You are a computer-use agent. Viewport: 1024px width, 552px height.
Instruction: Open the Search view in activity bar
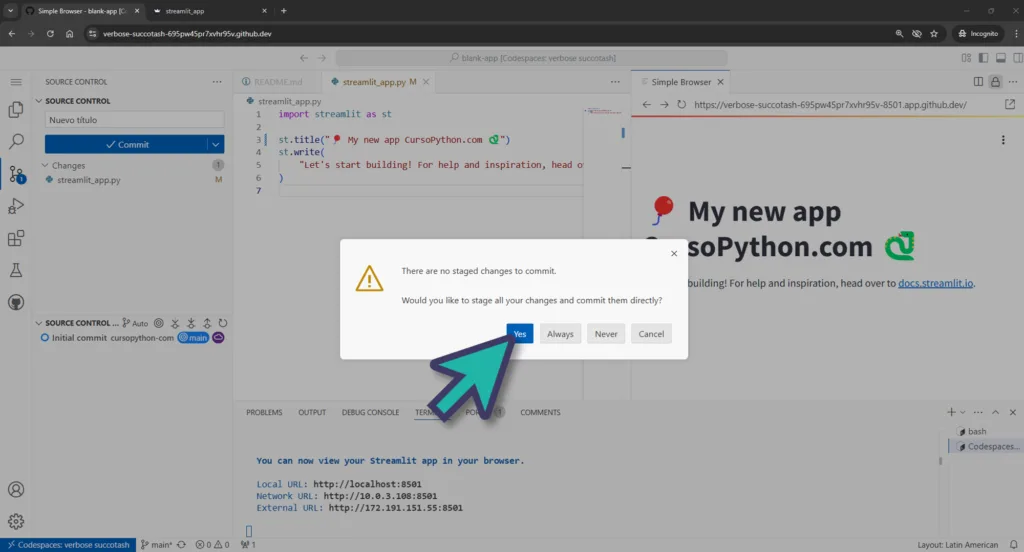(16, 141)
